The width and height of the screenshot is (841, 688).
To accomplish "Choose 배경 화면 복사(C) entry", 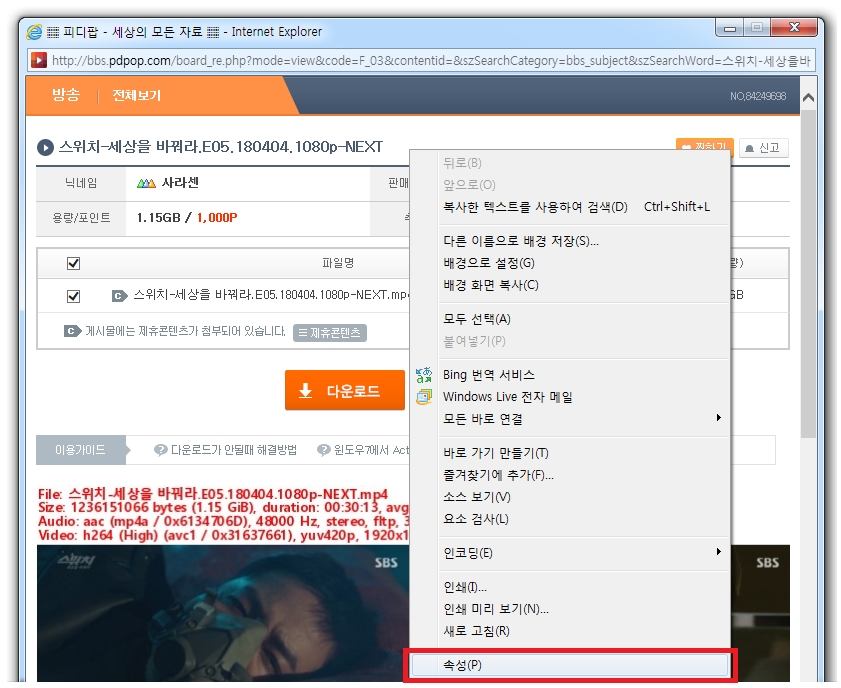I will 584,285.
